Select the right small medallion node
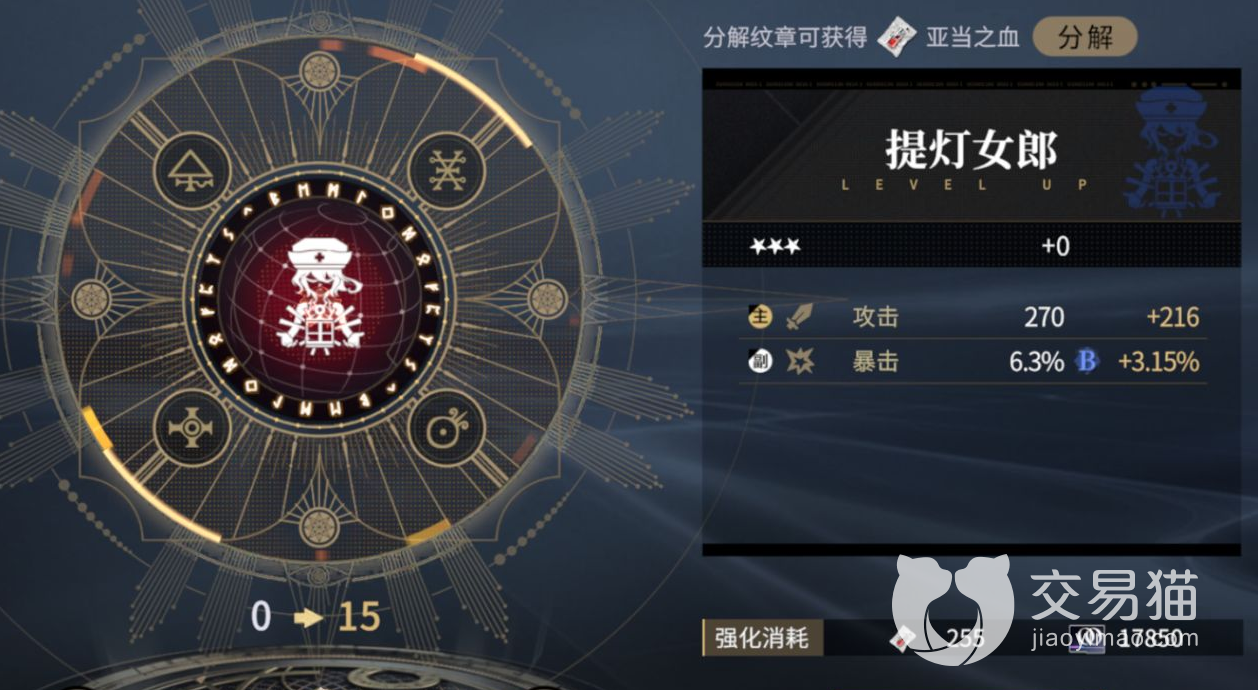This screenshot has height=690, width=1258. (x=547, y=299)
